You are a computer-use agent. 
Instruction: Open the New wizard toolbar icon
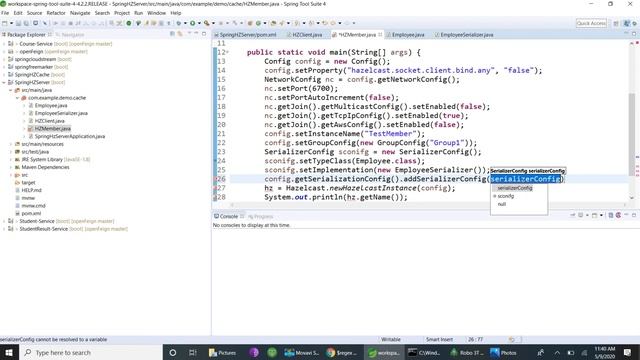[4, 23]
